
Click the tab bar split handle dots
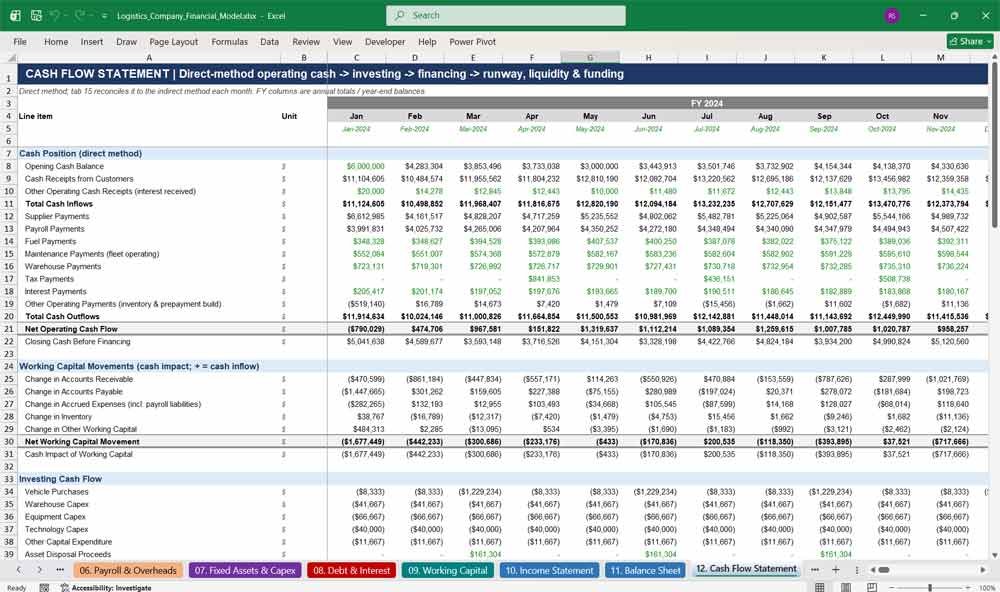click(857, 570)
